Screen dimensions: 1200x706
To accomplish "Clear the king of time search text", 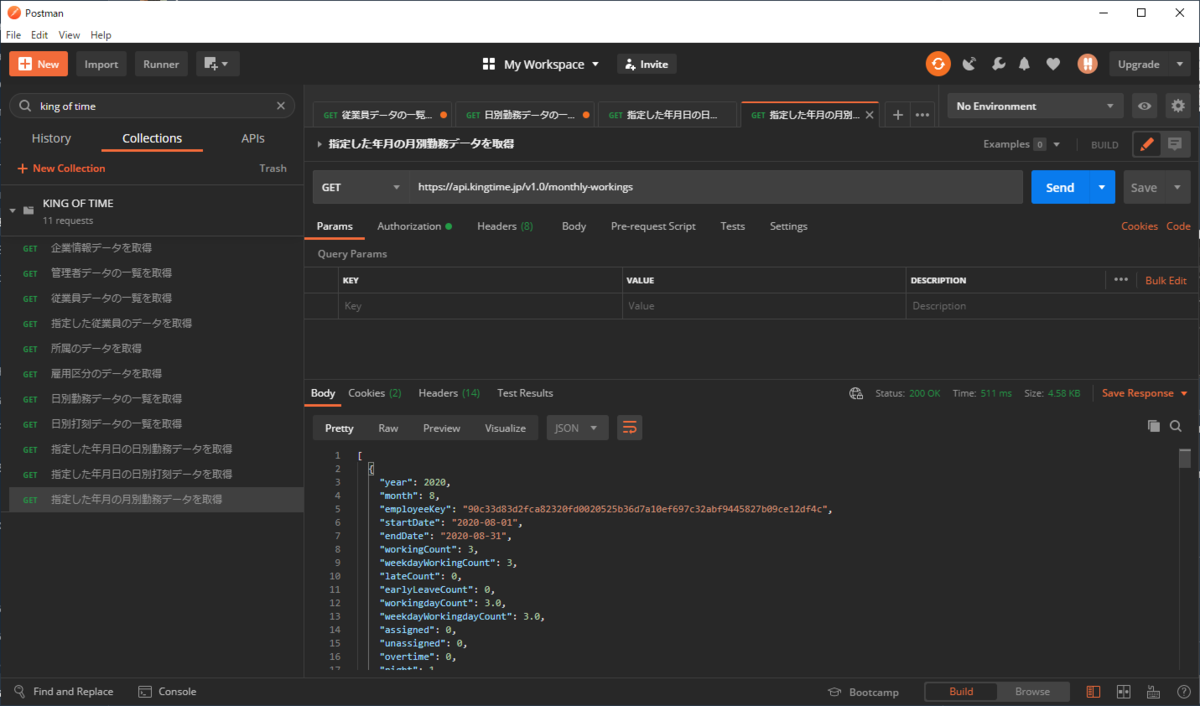I will point(281,105).
